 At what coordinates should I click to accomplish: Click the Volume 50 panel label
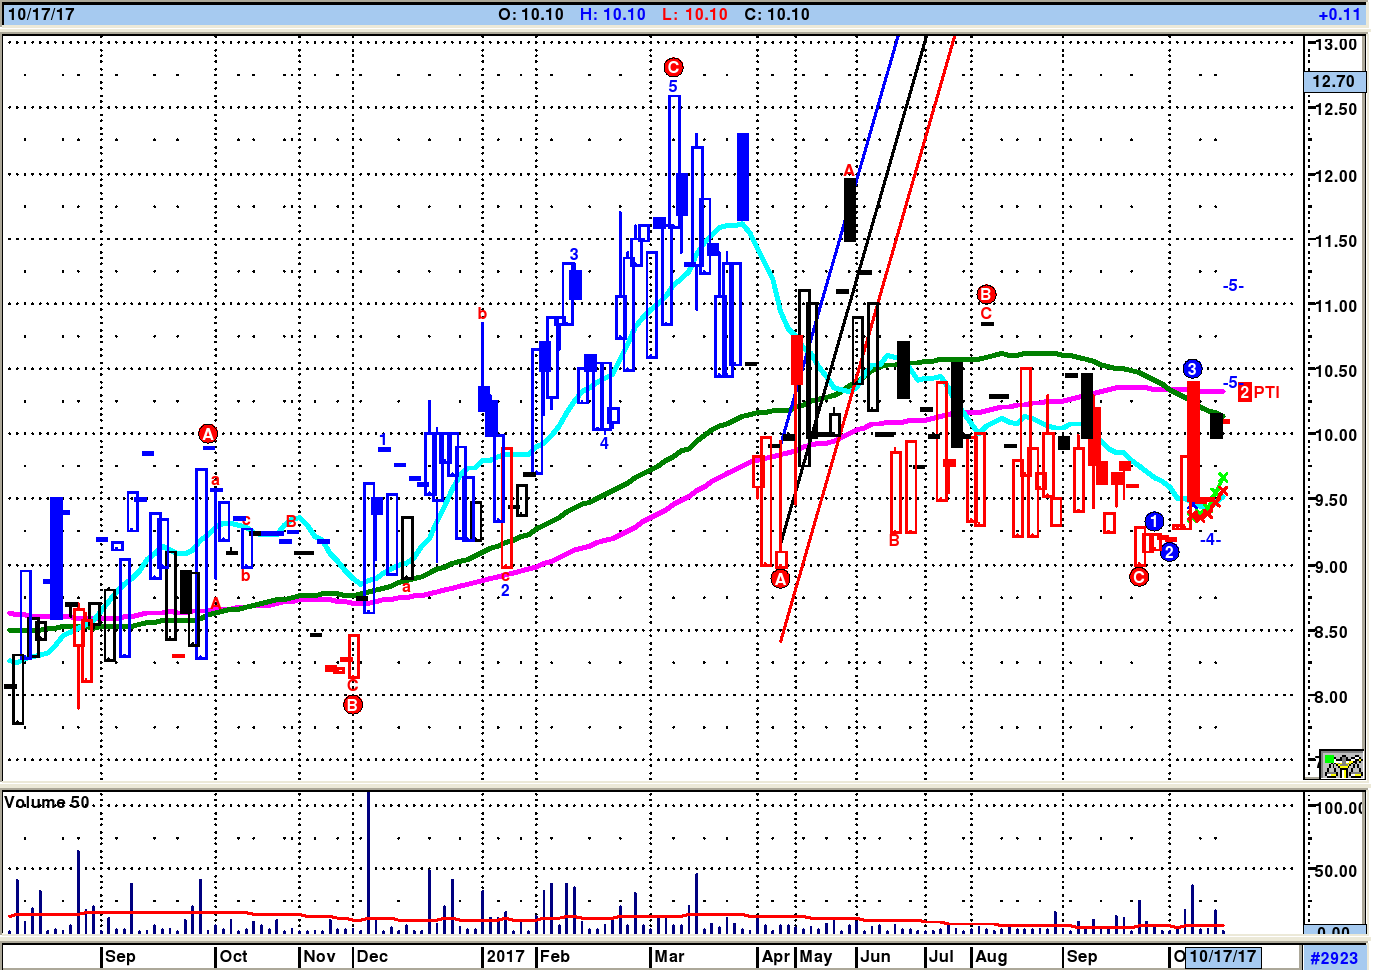point(47,802)
